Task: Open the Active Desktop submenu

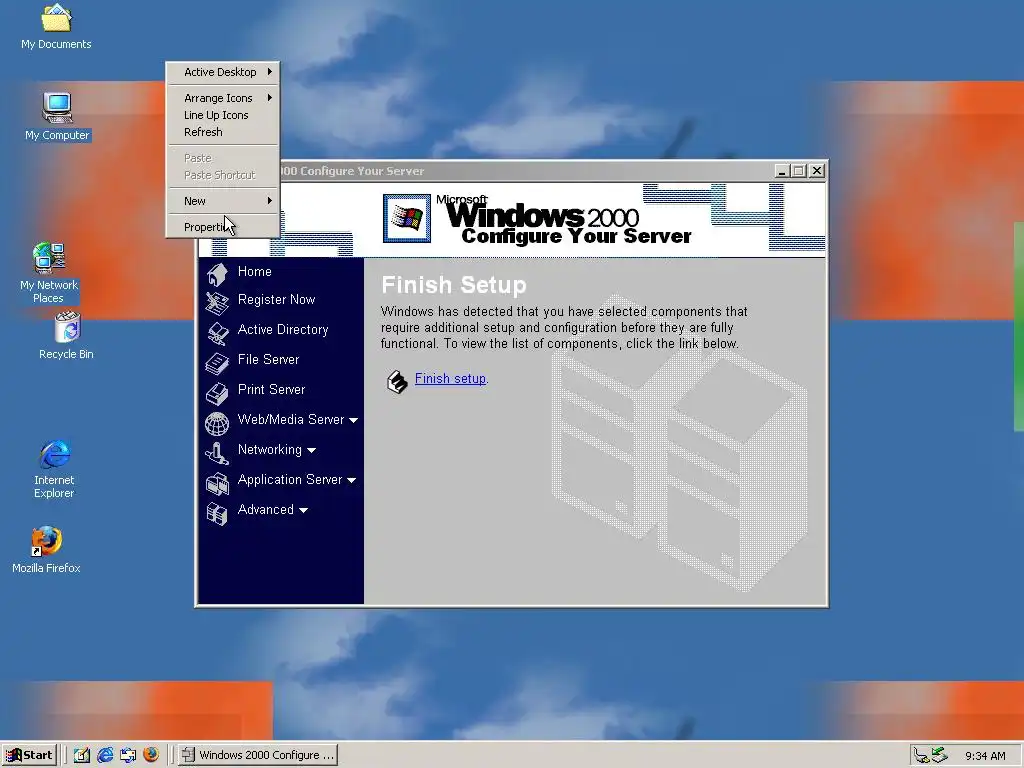Action: tap(223, 72)
